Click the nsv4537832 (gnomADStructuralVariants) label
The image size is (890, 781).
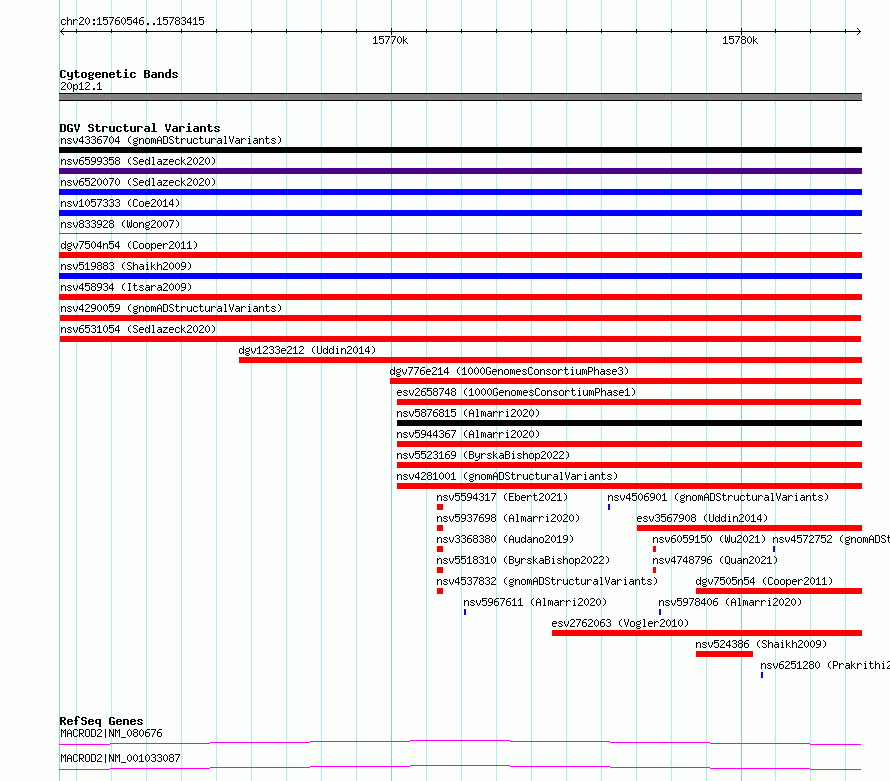(547, 581)
